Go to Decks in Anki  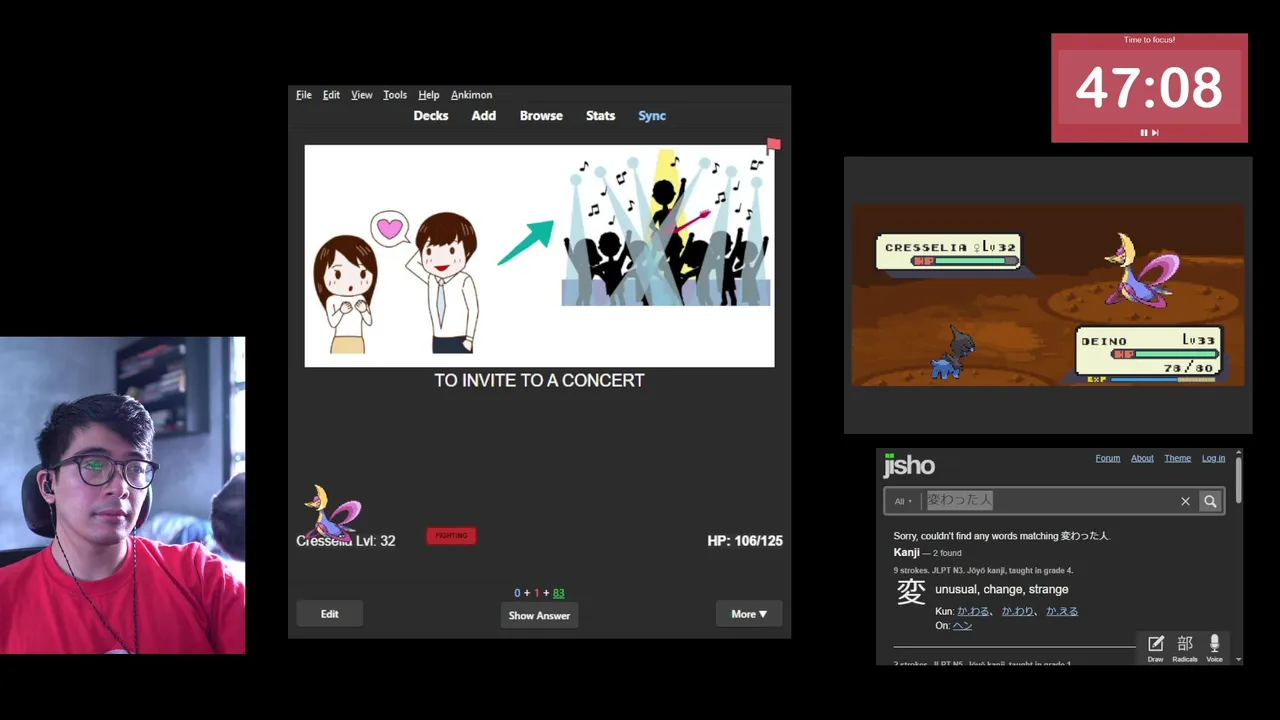pos(431,116)
